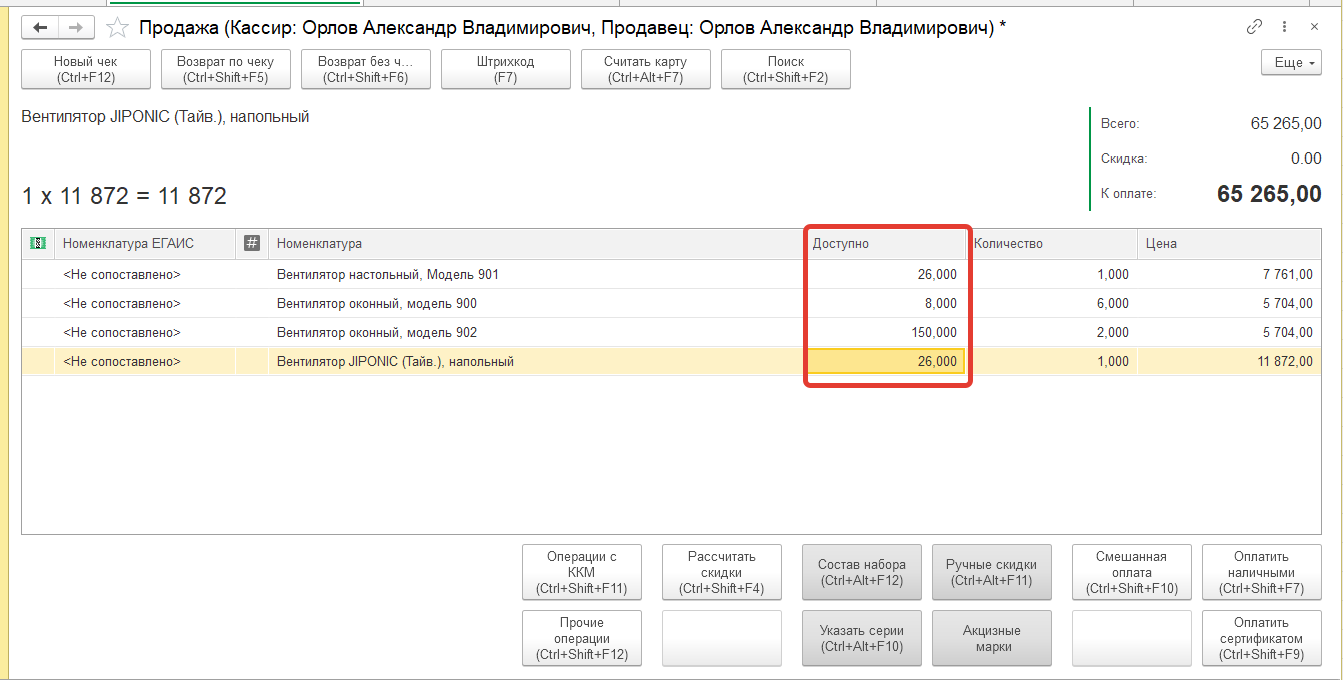Sort by the Количество column header
Screen dimensions: 1343x680
click(x=1050, y=243)
